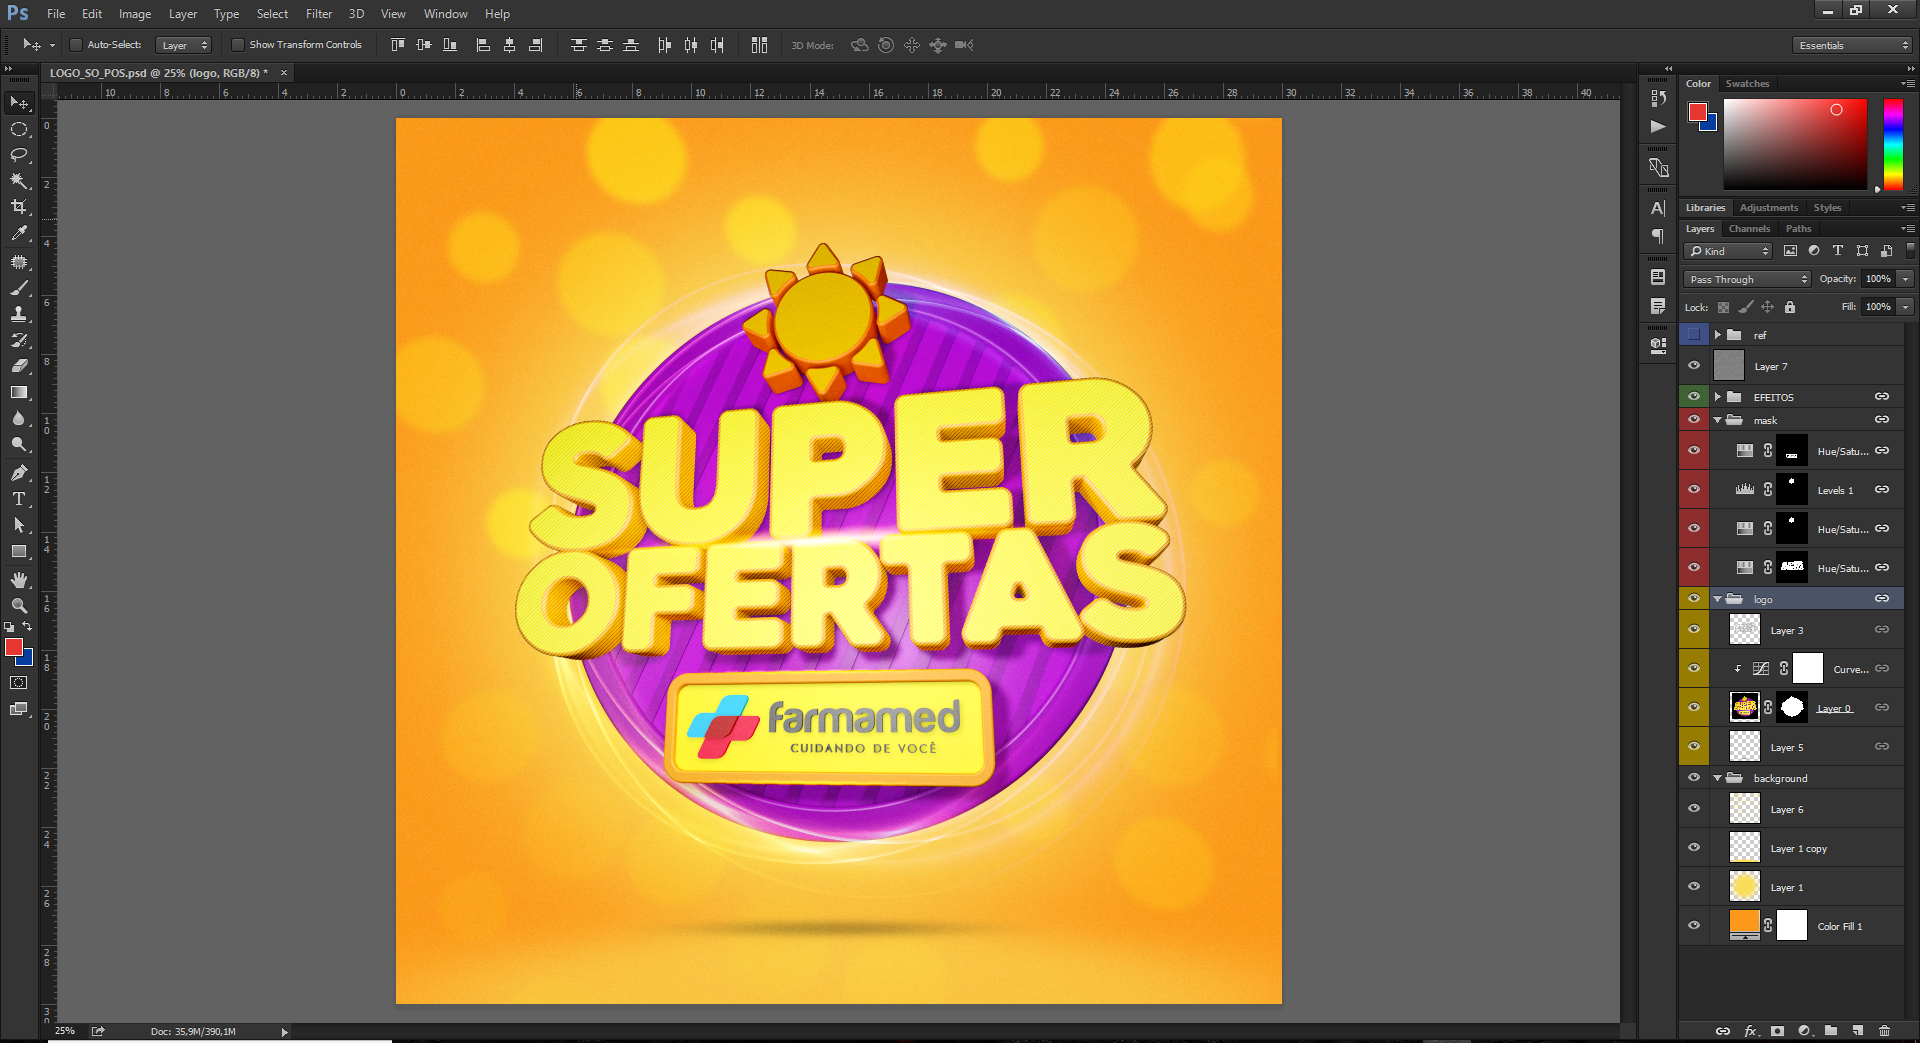Open the Filter menu

319,14
